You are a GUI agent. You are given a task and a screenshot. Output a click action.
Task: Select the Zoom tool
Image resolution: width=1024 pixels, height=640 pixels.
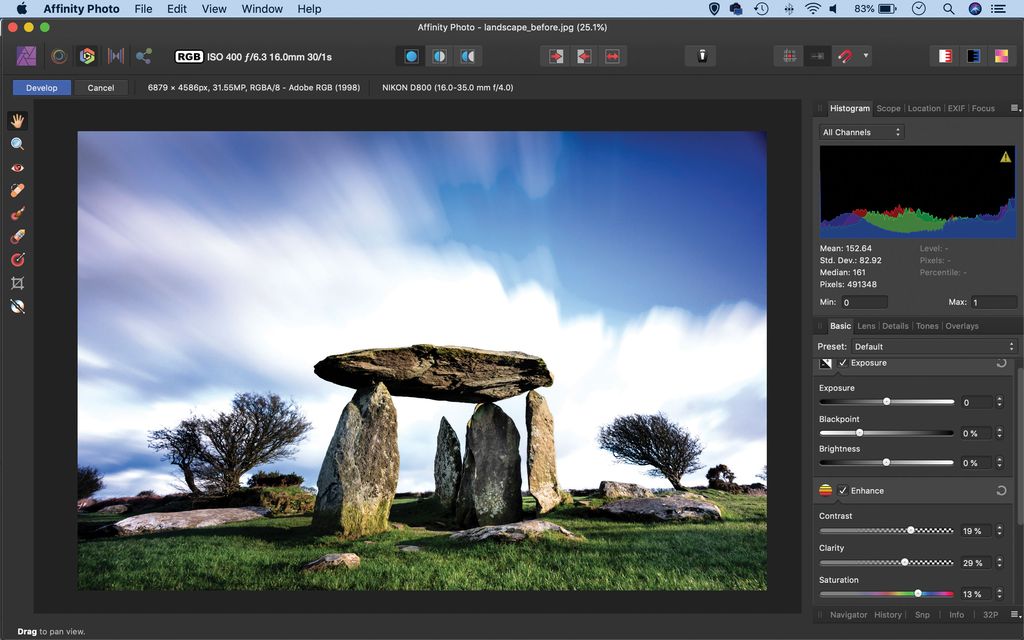pos(16,143)
